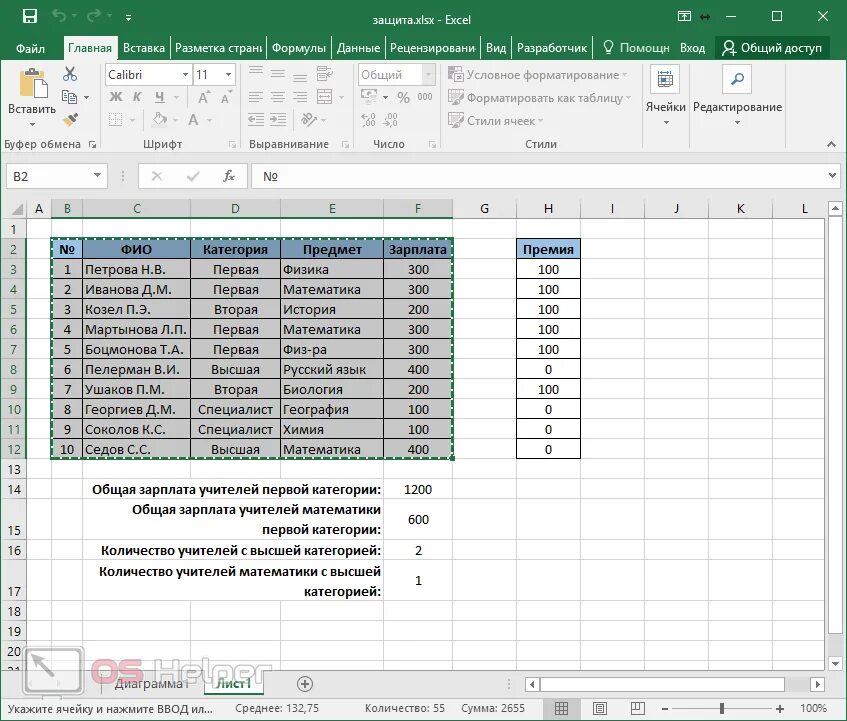The image size is (847, 721).
Task: Align text to the top icon
Action: 256,72
